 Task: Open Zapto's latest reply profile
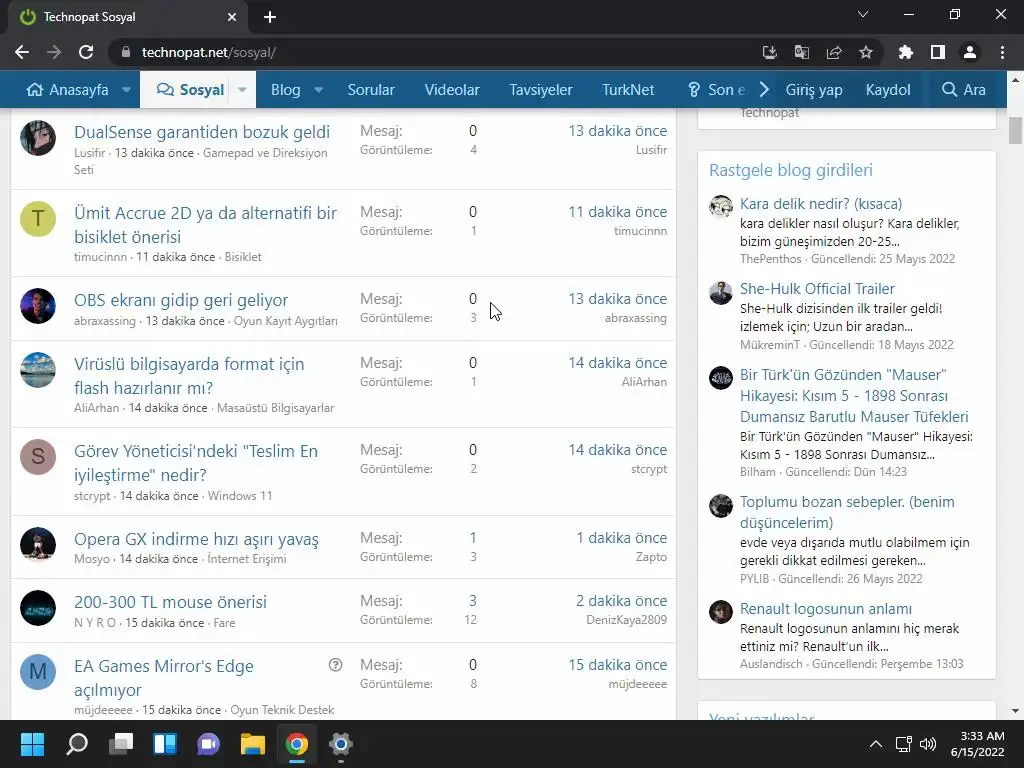[x=651, y=557]
